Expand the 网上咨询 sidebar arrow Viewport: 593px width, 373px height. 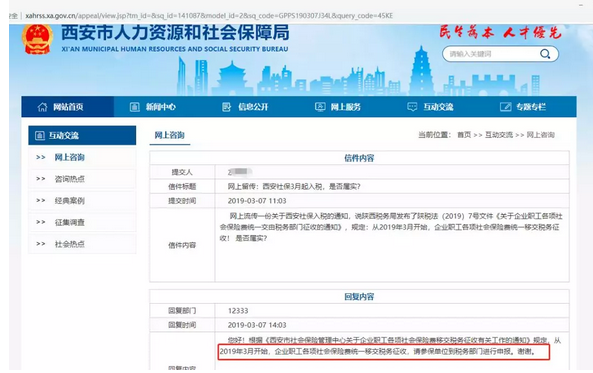point(41,157)
